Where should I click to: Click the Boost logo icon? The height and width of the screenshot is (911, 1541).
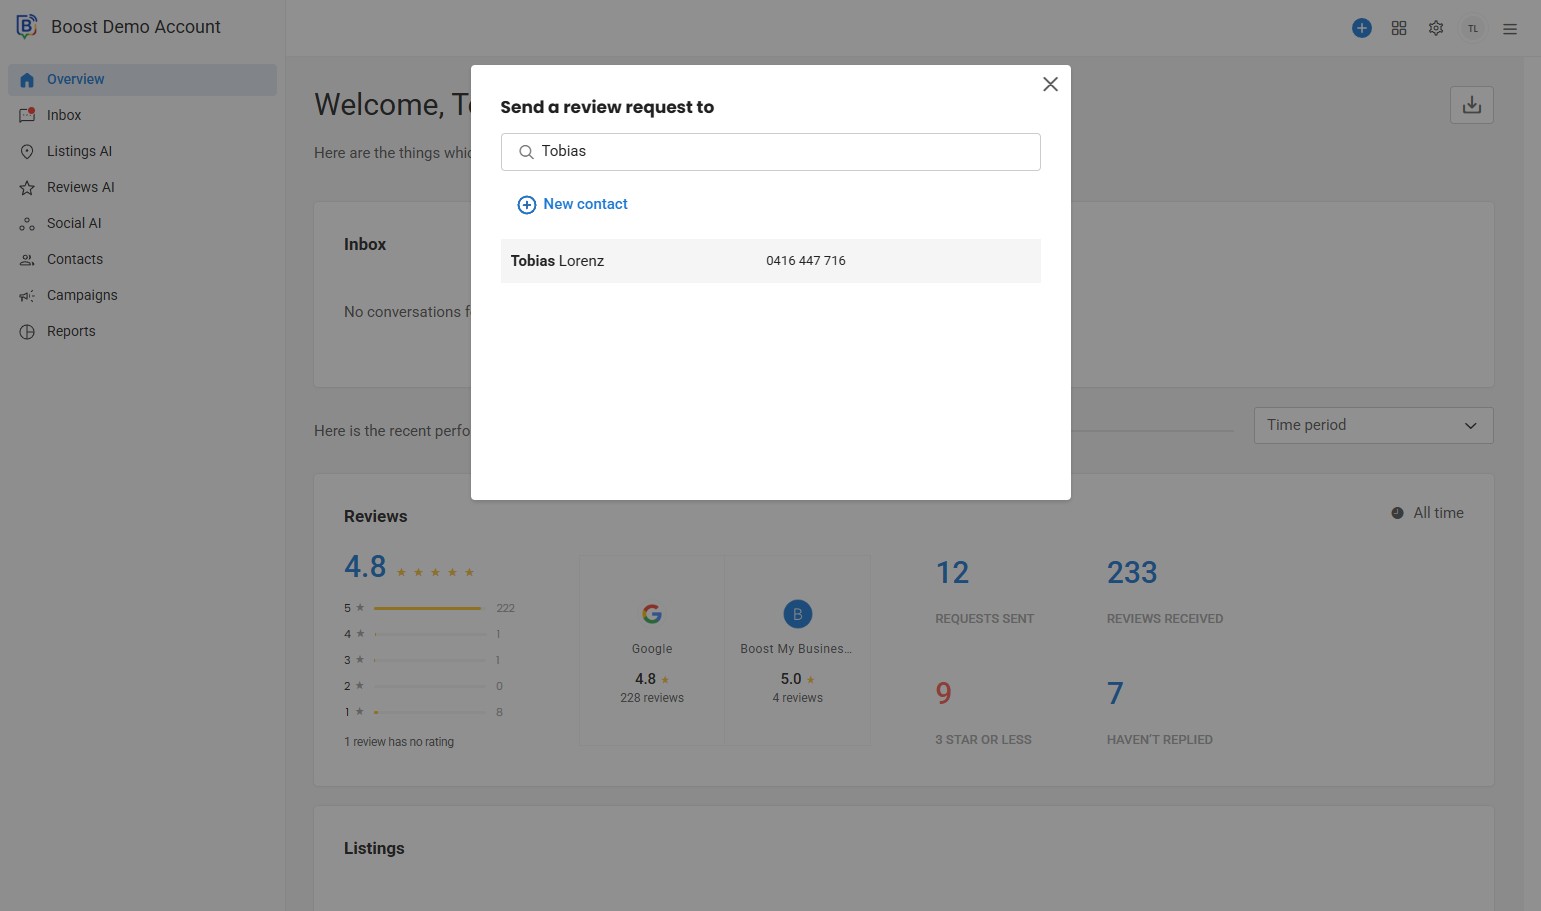click(27, 27)
